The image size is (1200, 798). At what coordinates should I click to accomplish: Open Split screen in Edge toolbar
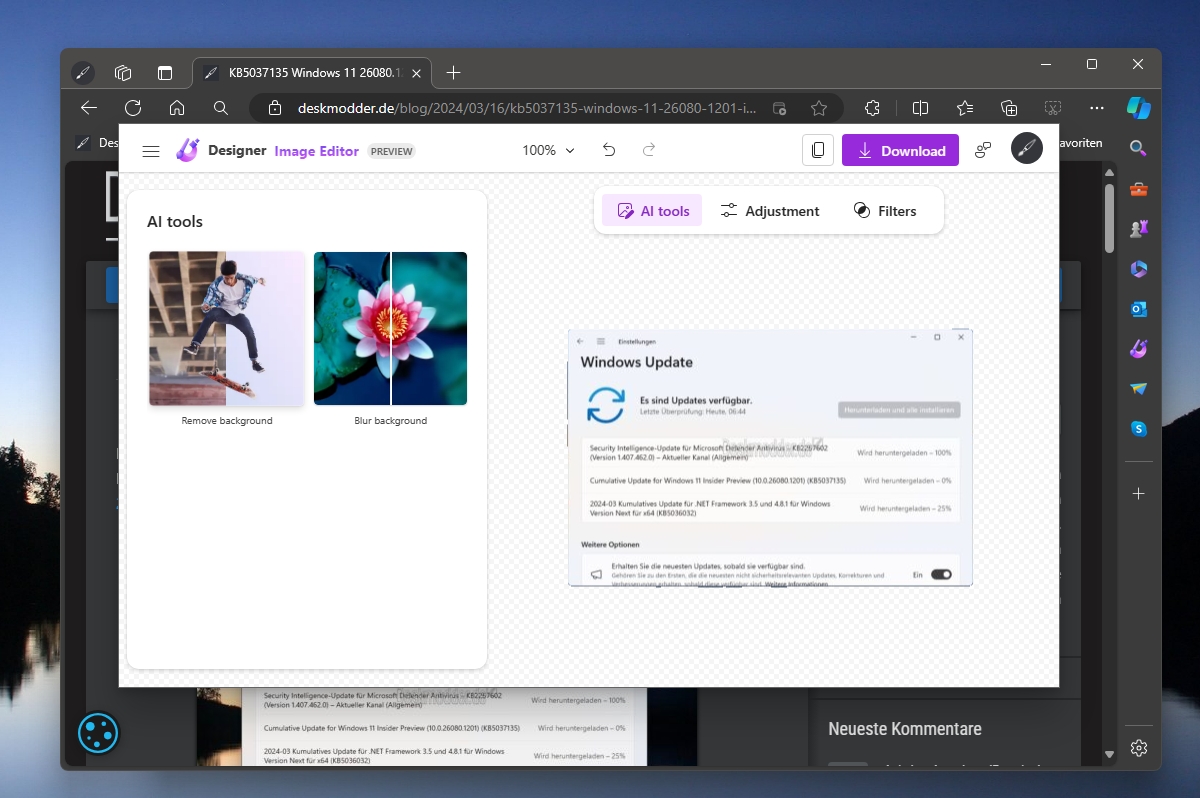921,108
